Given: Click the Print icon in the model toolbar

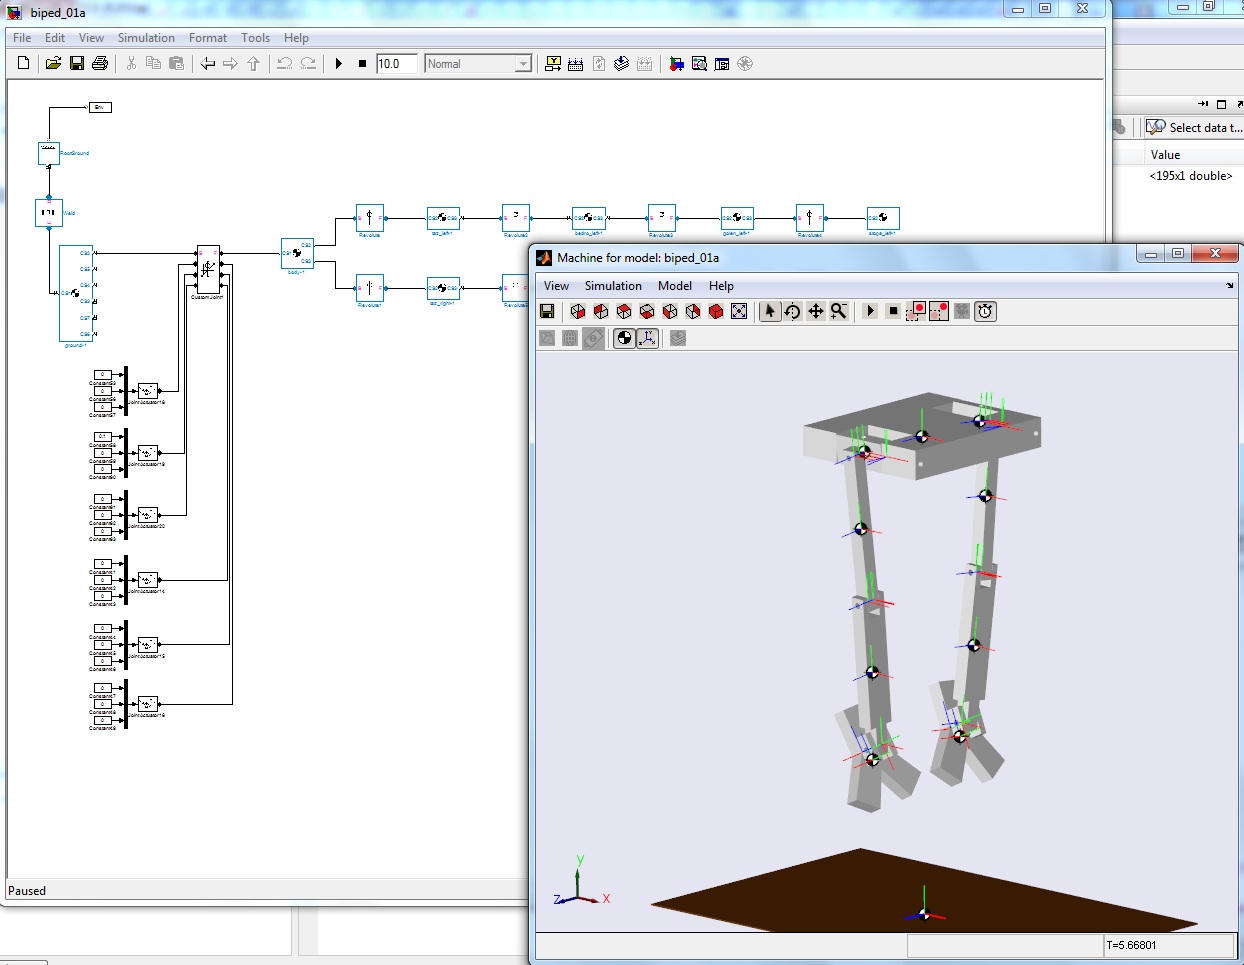Looking at the screenshot, I should click(x=100, y=64).
